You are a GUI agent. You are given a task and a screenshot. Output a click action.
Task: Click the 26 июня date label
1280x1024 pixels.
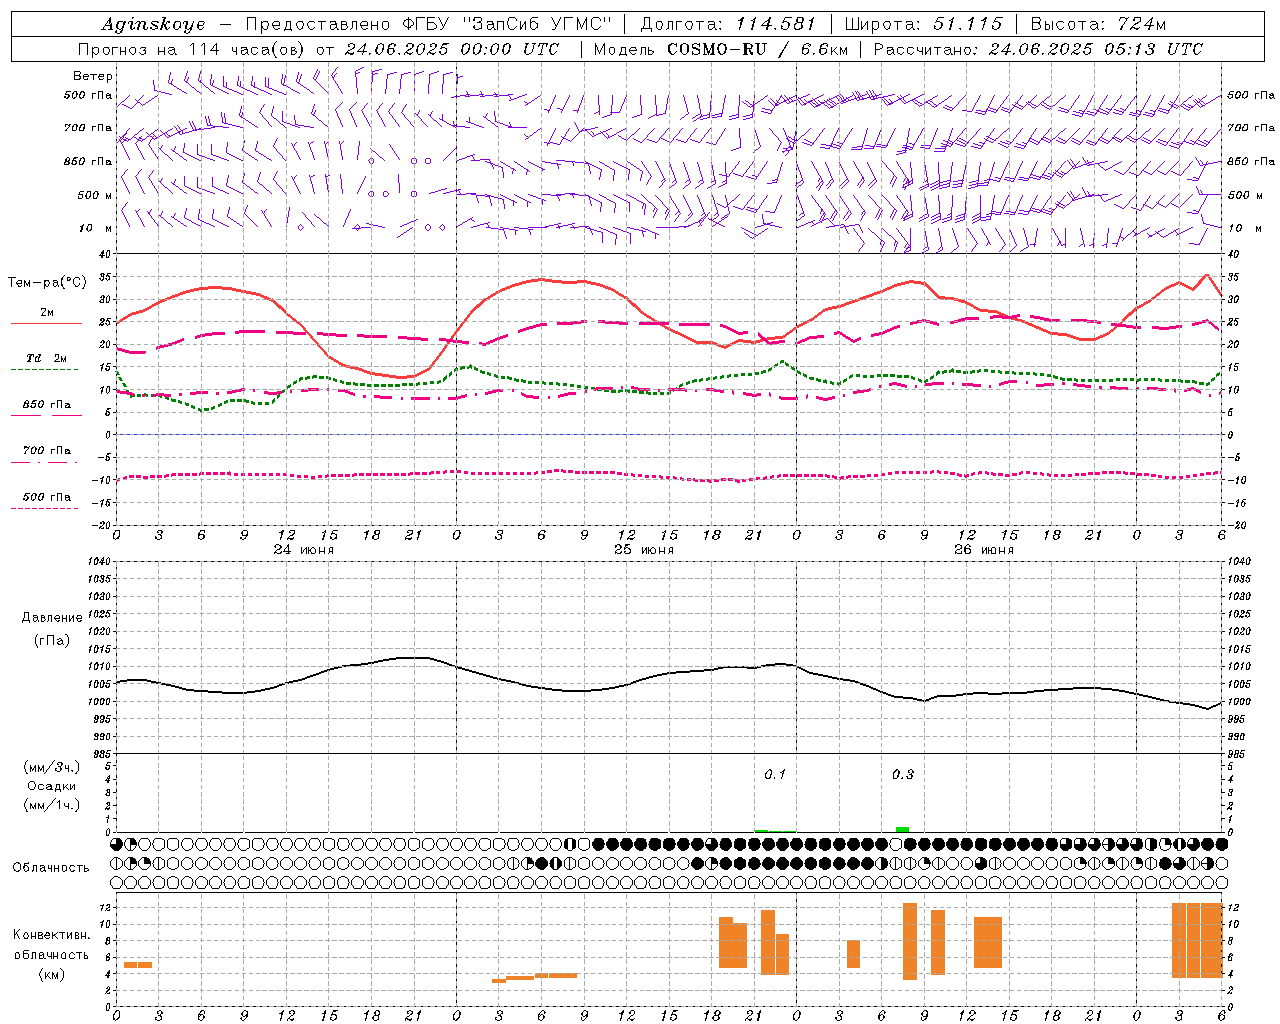pyautogui.click(x=984, y=550)
